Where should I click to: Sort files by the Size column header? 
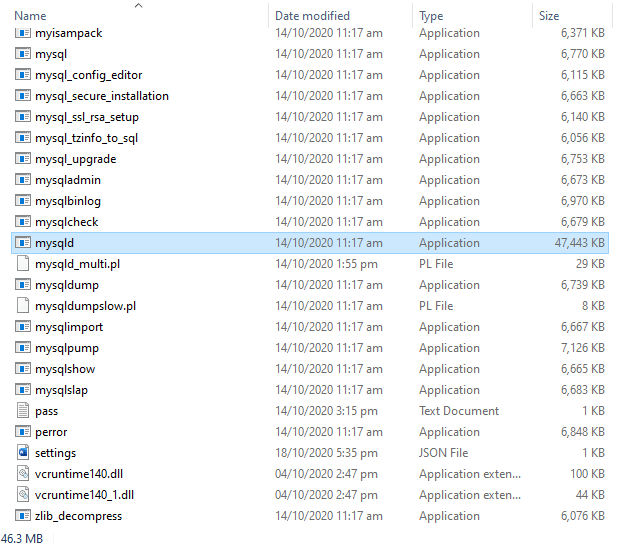click(x=549, y=16)
